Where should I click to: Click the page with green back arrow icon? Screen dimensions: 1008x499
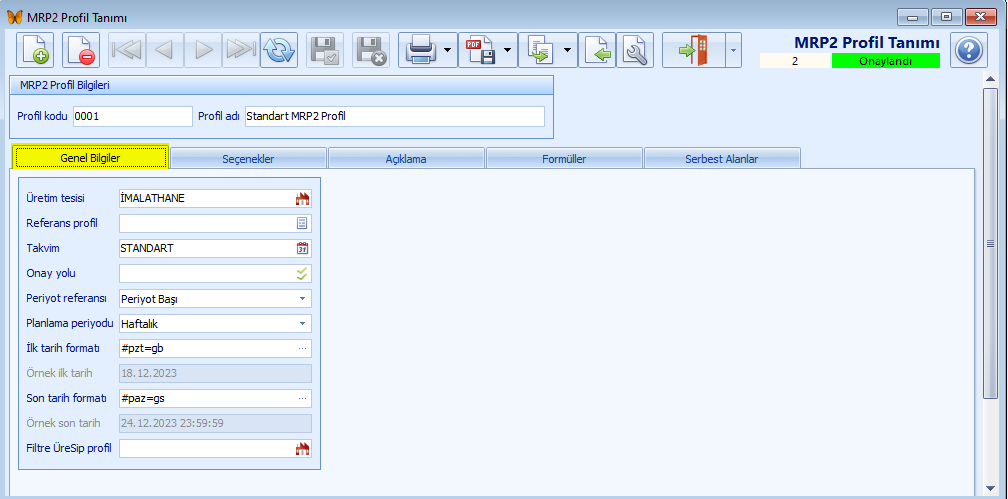(x=597, y=50)
